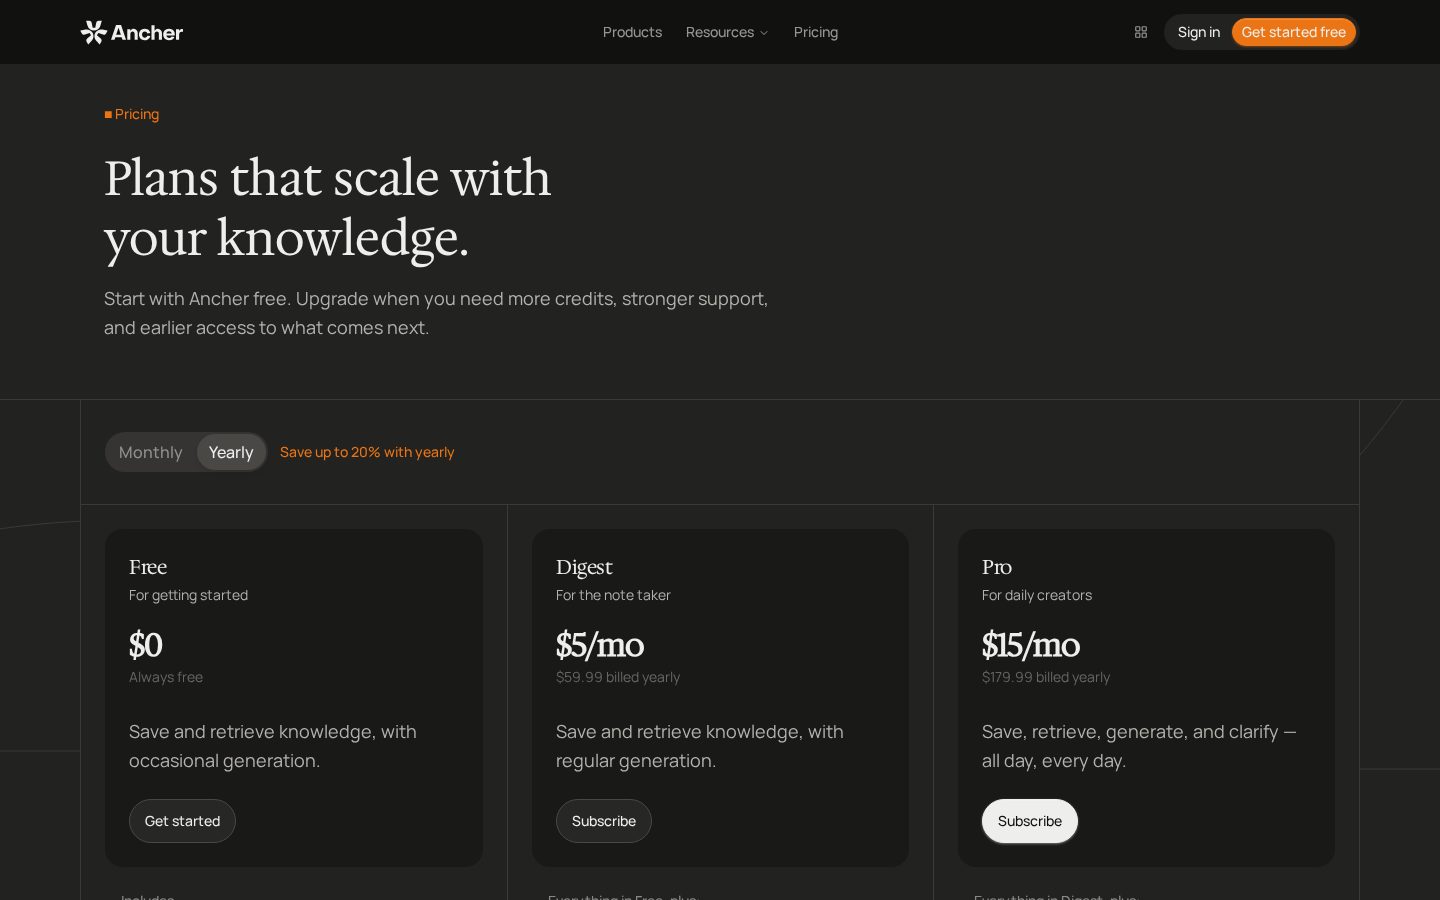Click the Ancher logo icon
The image size is (1440, 900).
tap(93, 32)
